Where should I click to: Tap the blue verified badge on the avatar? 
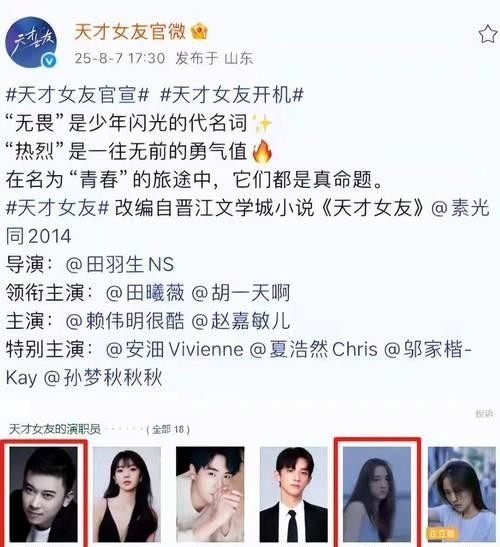click(49, 61)
